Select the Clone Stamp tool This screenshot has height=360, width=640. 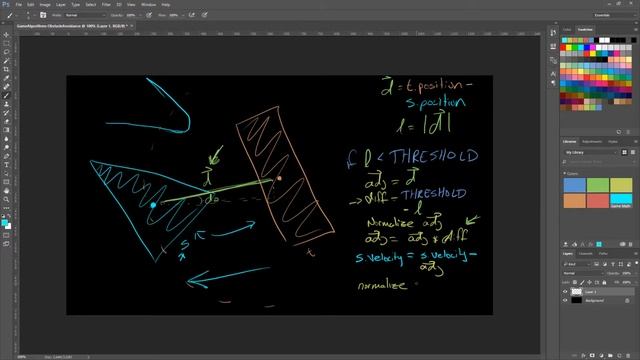tap(6, 104)
